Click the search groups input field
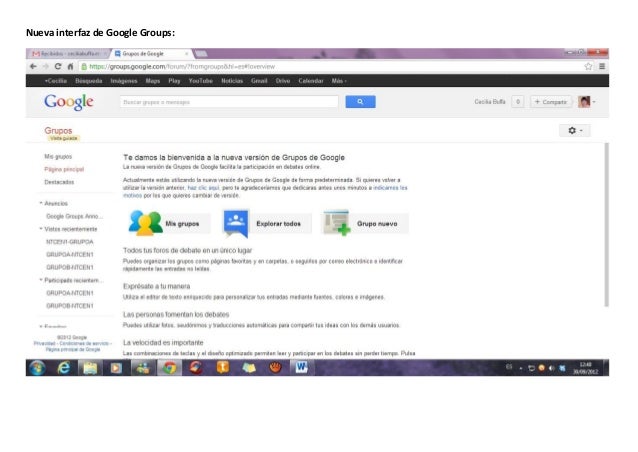 pos(229,102)
